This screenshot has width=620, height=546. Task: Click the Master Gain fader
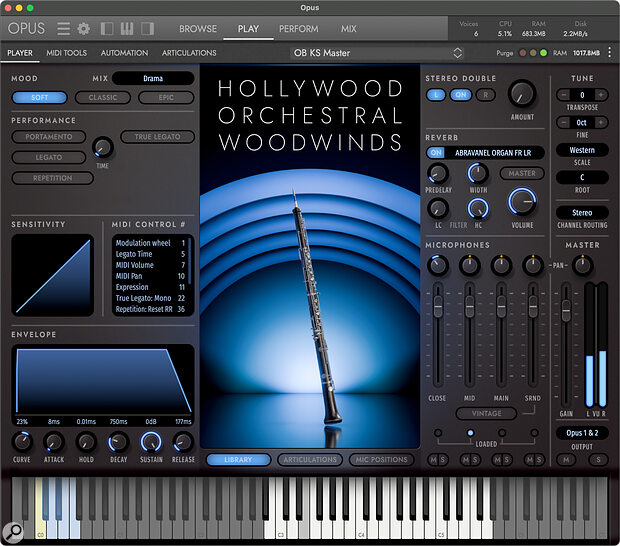coord(566,310)
